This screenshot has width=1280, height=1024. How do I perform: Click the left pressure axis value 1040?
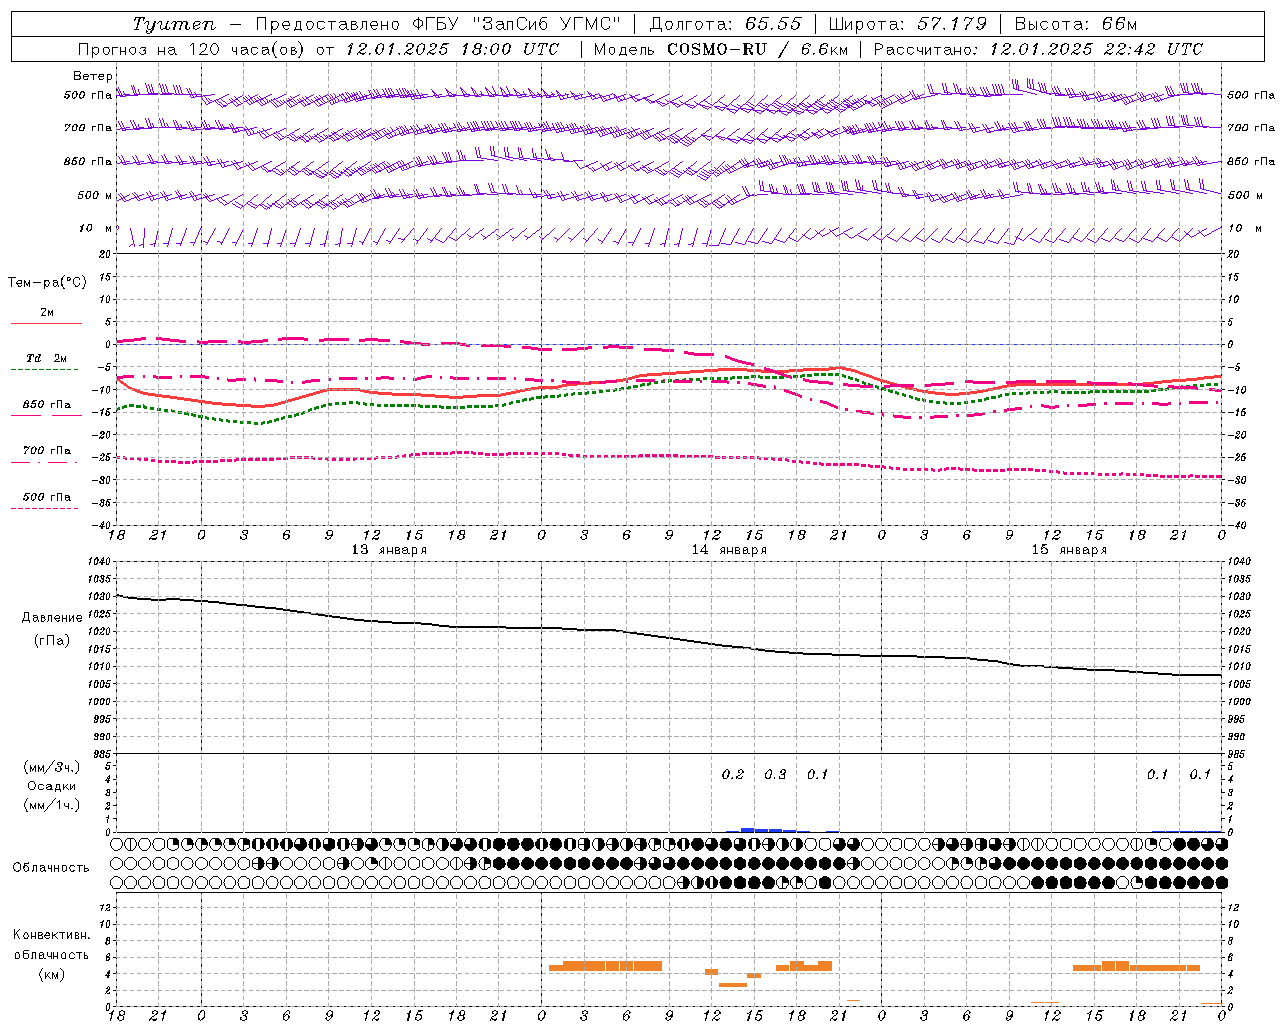pos(100,562)
